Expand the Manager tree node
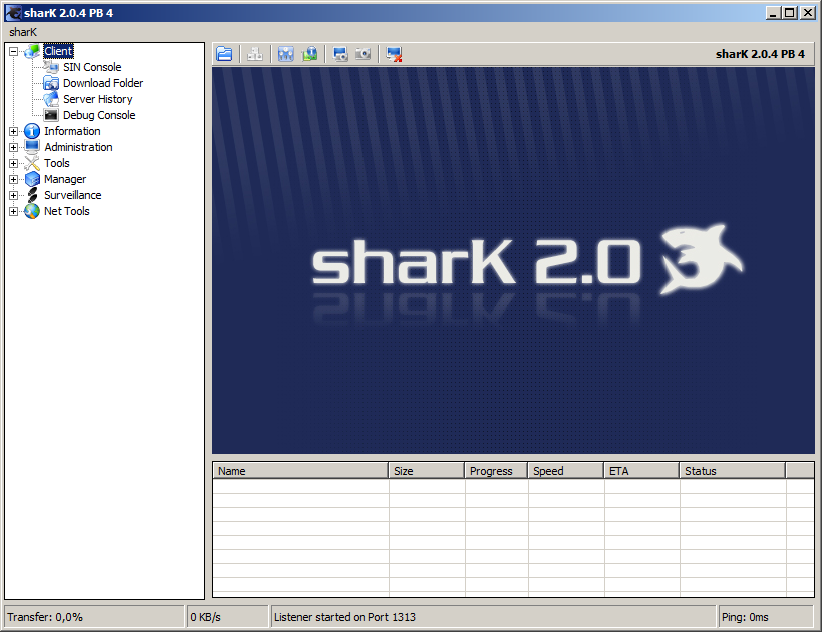822x632 pixels. click(x=13, y=179)
